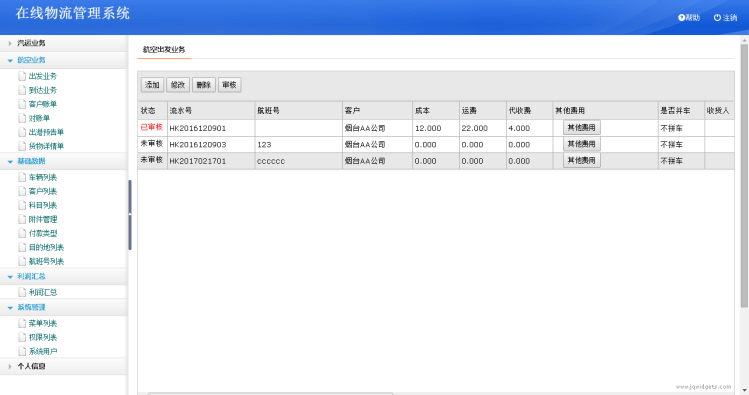Click page icon beside 客户列表
The height and width of the screenshot is (395, 749).
click(x=22, y=191)
